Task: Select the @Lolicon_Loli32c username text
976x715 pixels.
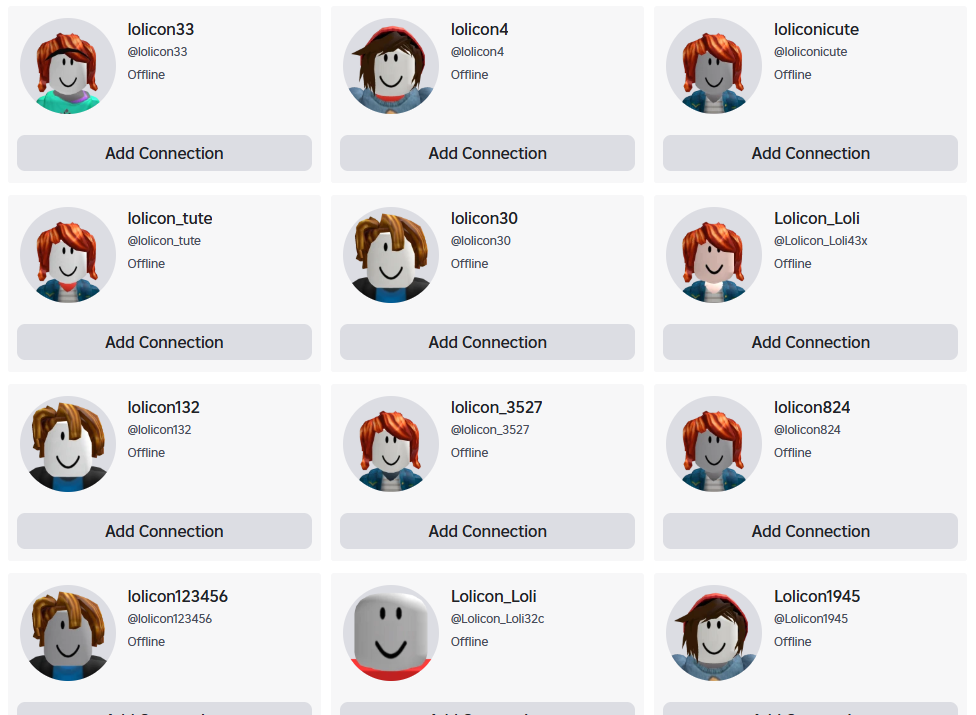Action: (497, 619)
